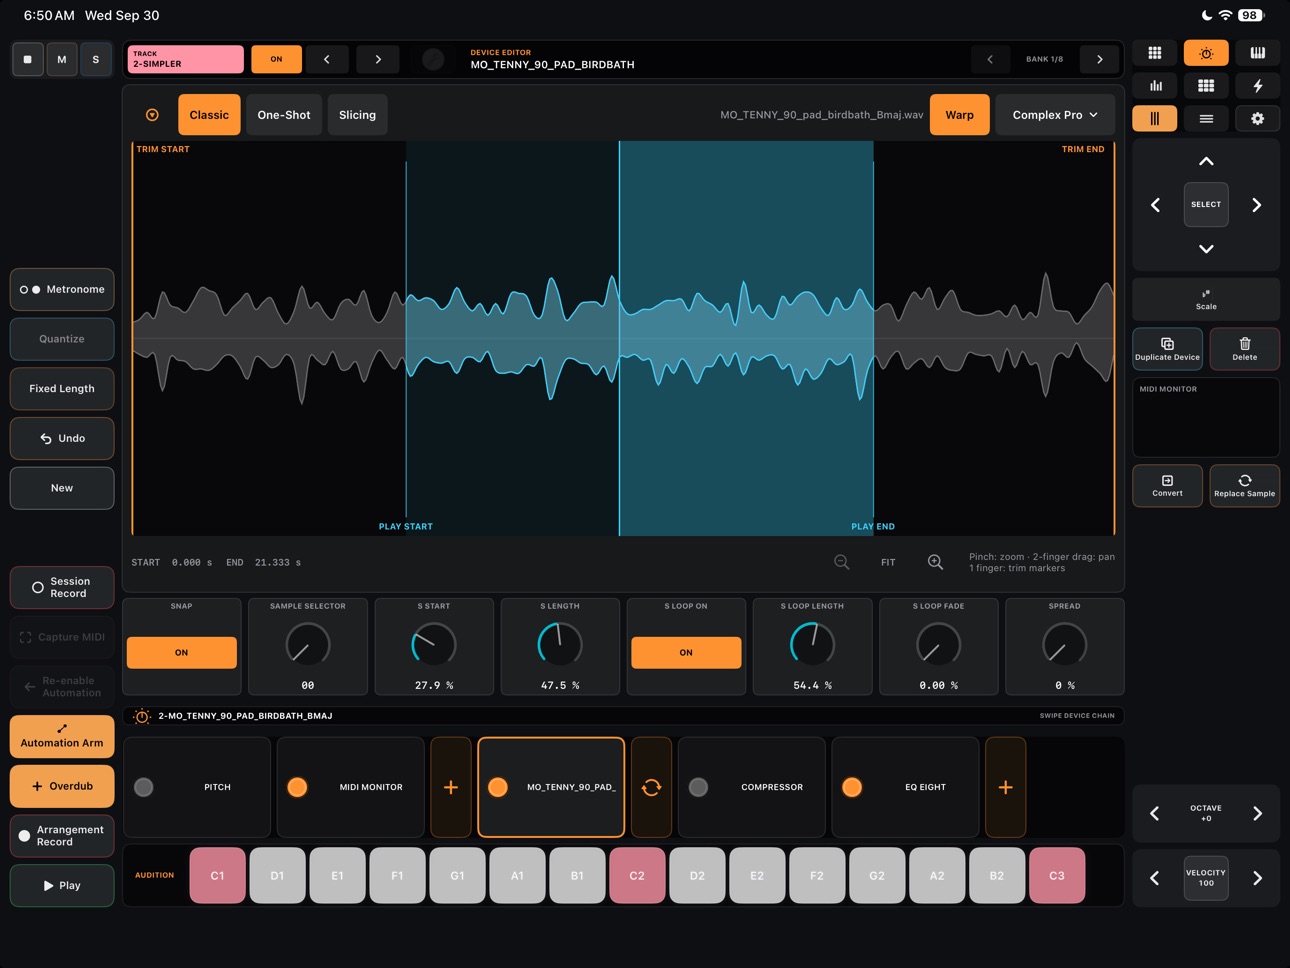Select the sun-shaped device mode icon
The image size is (1290, 968).
pos(1206,53)
